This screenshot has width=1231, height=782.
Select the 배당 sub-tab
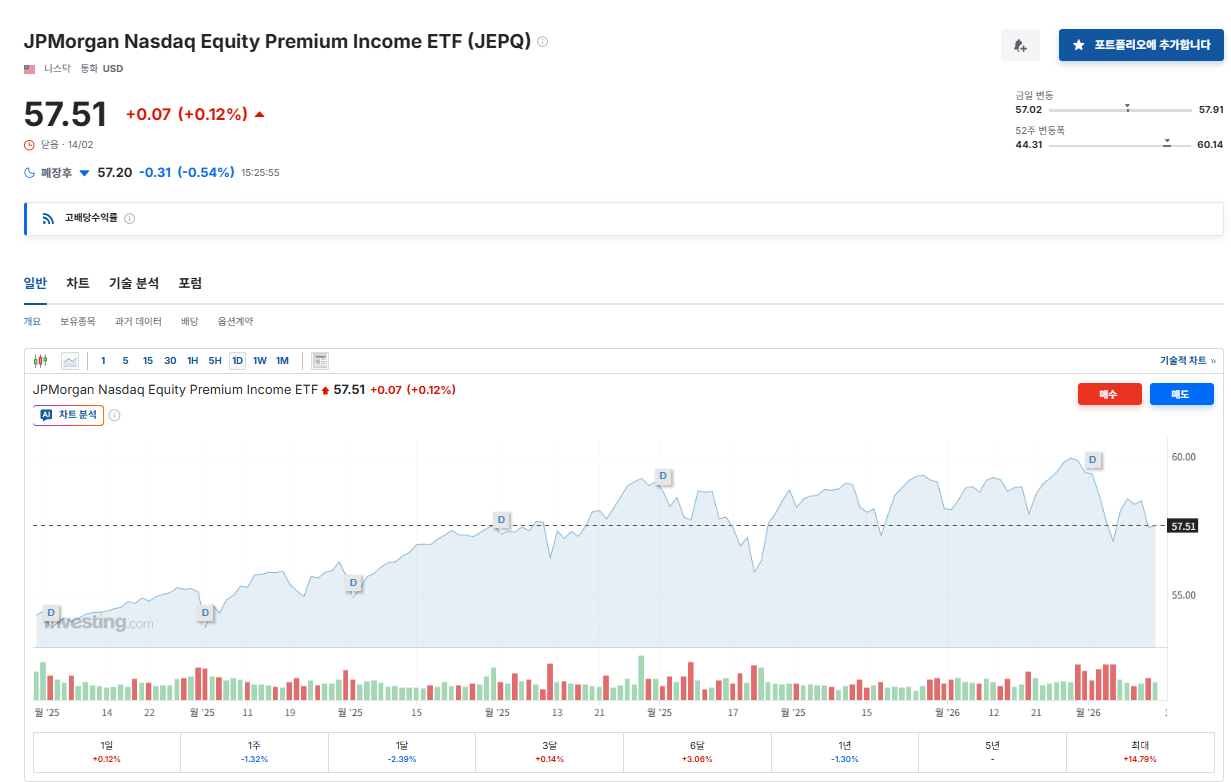pyautogui.click(x=190, y=322)
